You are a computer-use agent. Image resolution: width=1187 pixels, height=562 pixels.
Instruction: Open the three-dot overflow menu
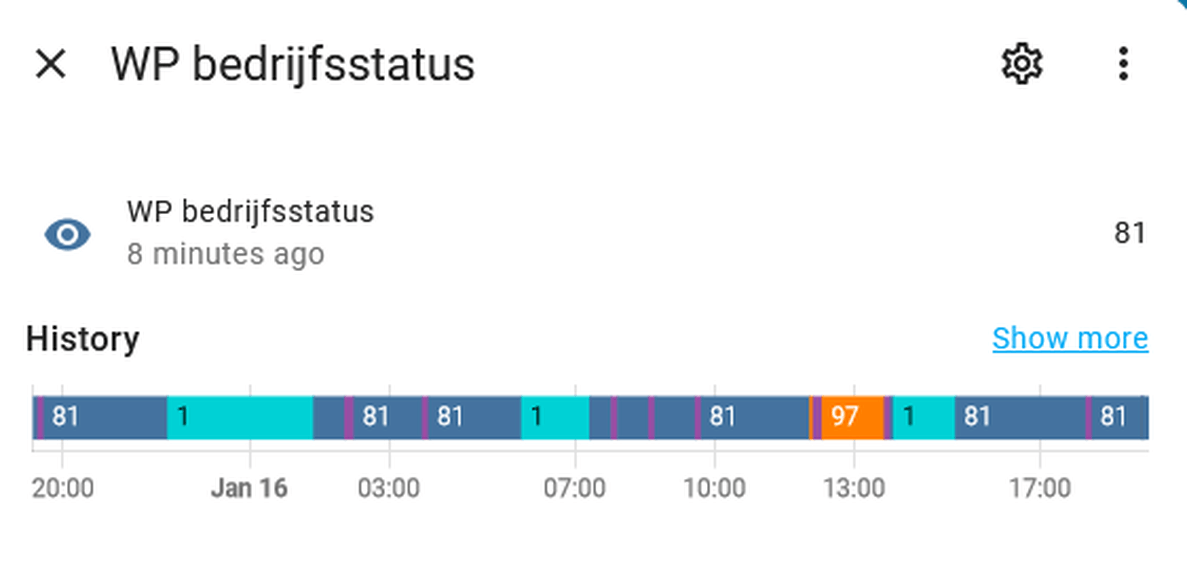(x=1123, y=64)
